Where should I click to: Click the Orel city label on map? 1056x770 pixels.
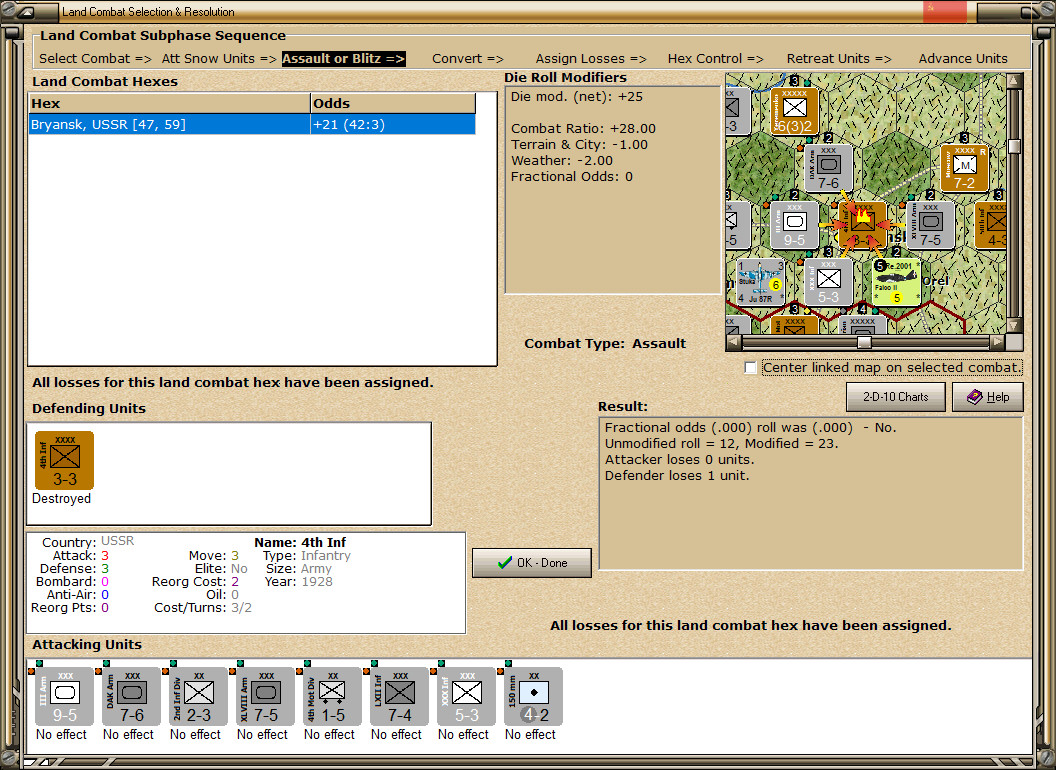[935, 281]
